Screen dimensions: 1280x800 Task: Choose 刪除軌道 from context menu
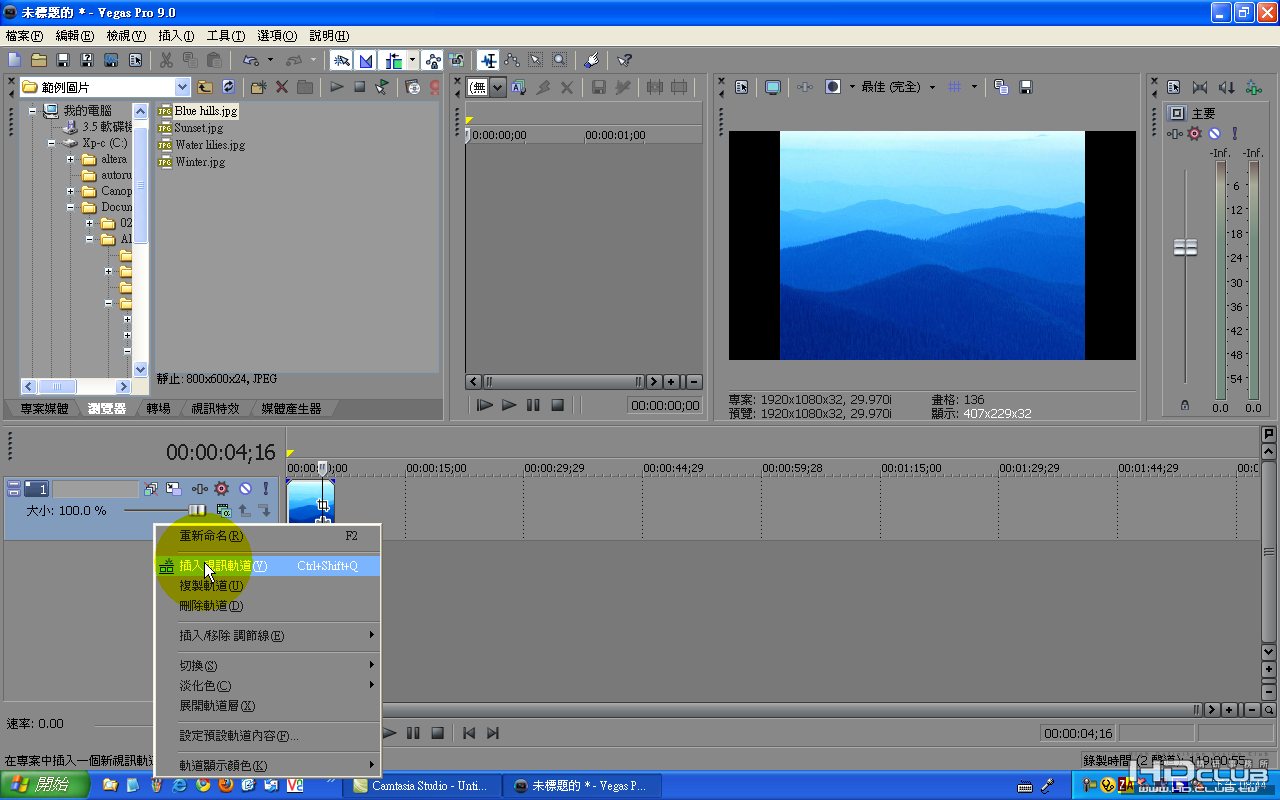211,606
